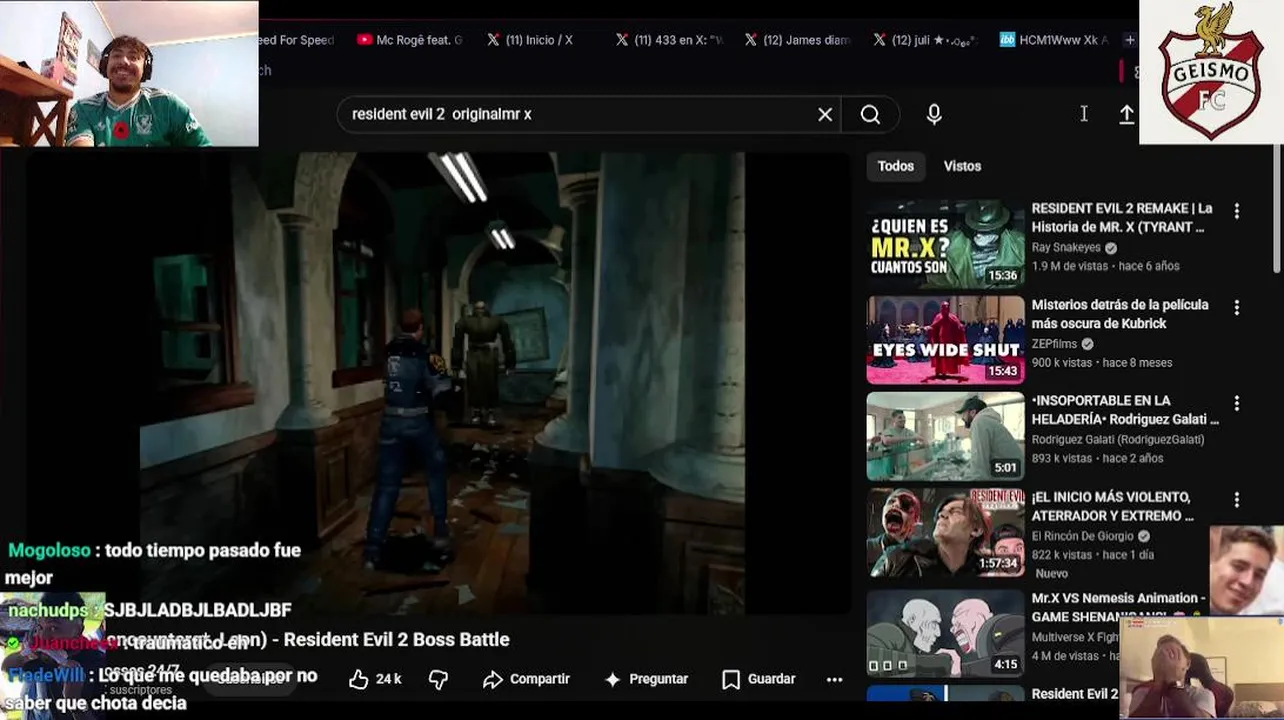This screenshot has width=1284, height=720.
Task: Go to ZEPfilms channel
Action: [1054, 344]
